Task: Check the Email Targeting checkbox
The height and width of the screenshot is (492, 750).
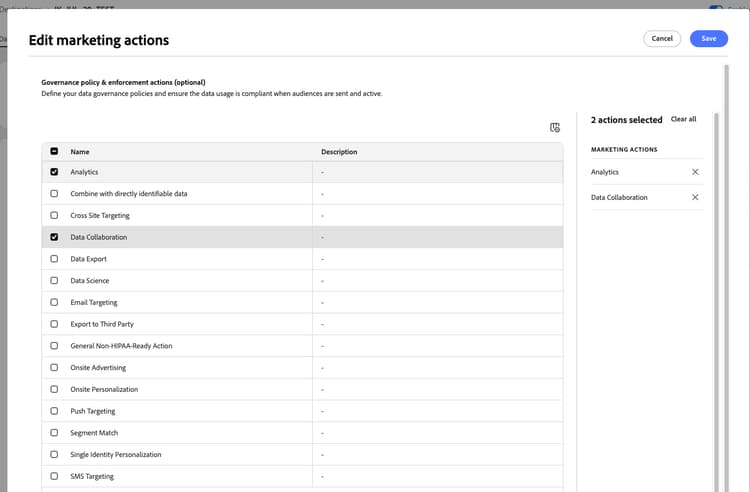Action: 54,302
